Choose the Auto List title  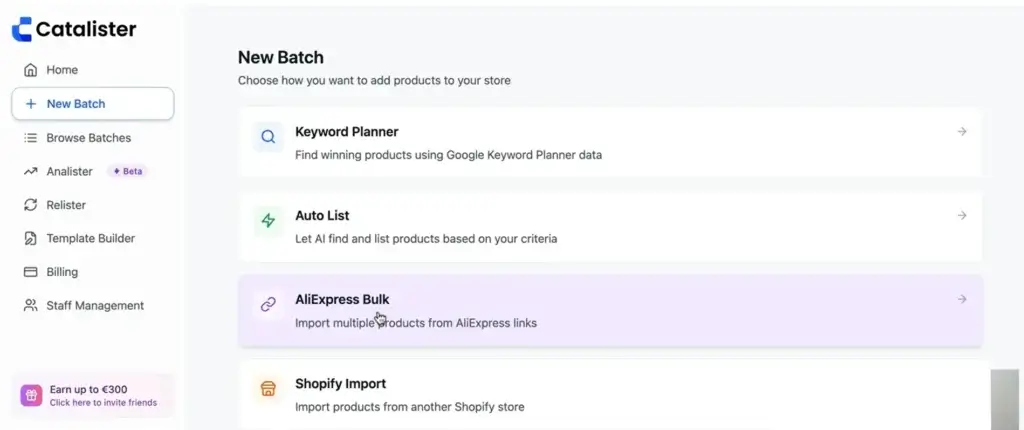[322, 215]
